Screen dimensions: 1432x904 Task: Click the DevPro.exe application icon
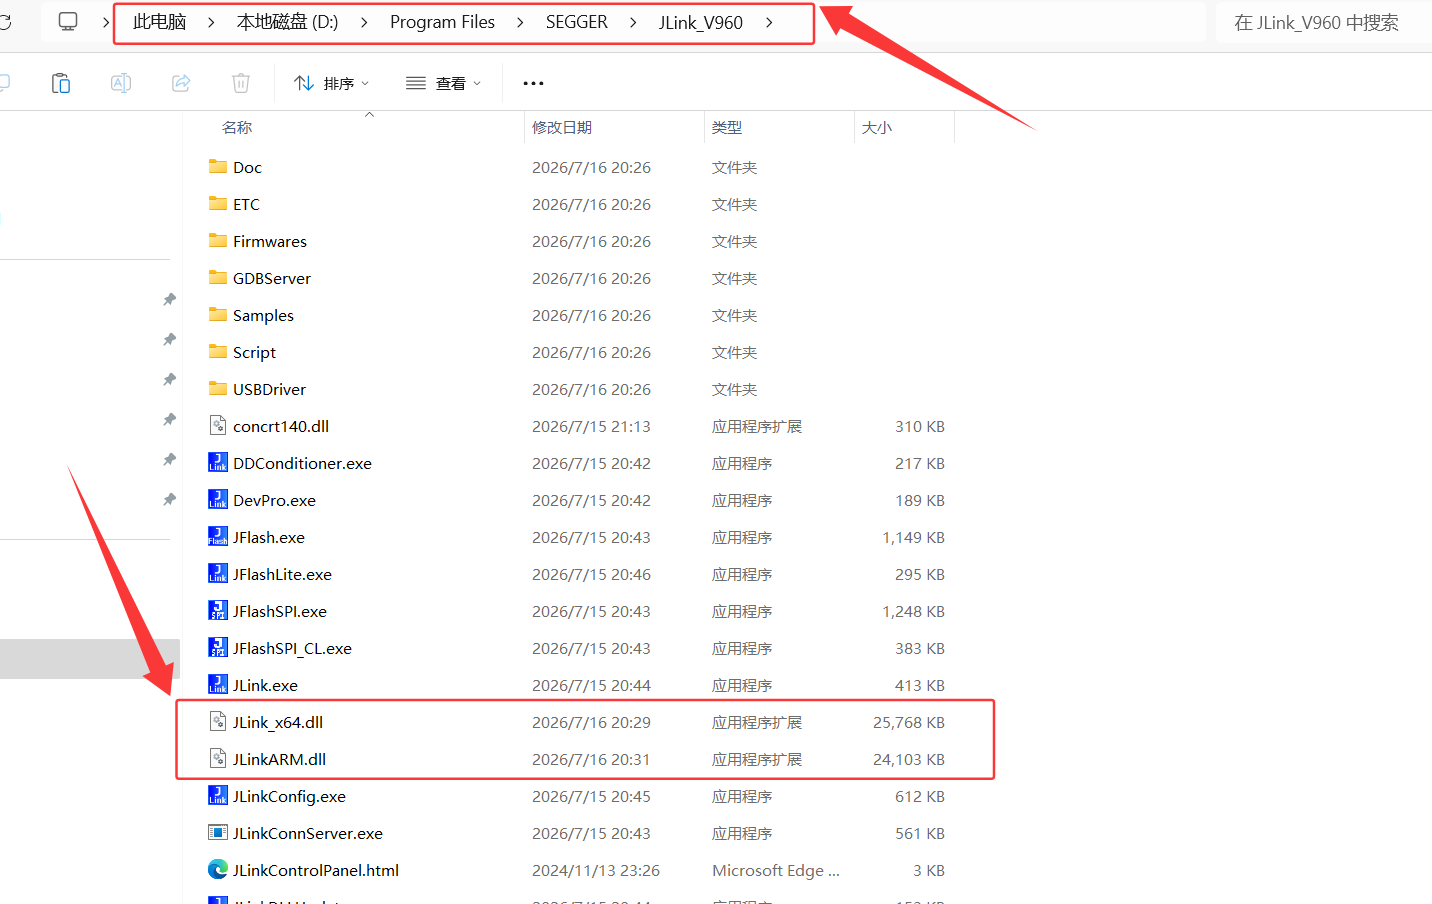(218, 499)
